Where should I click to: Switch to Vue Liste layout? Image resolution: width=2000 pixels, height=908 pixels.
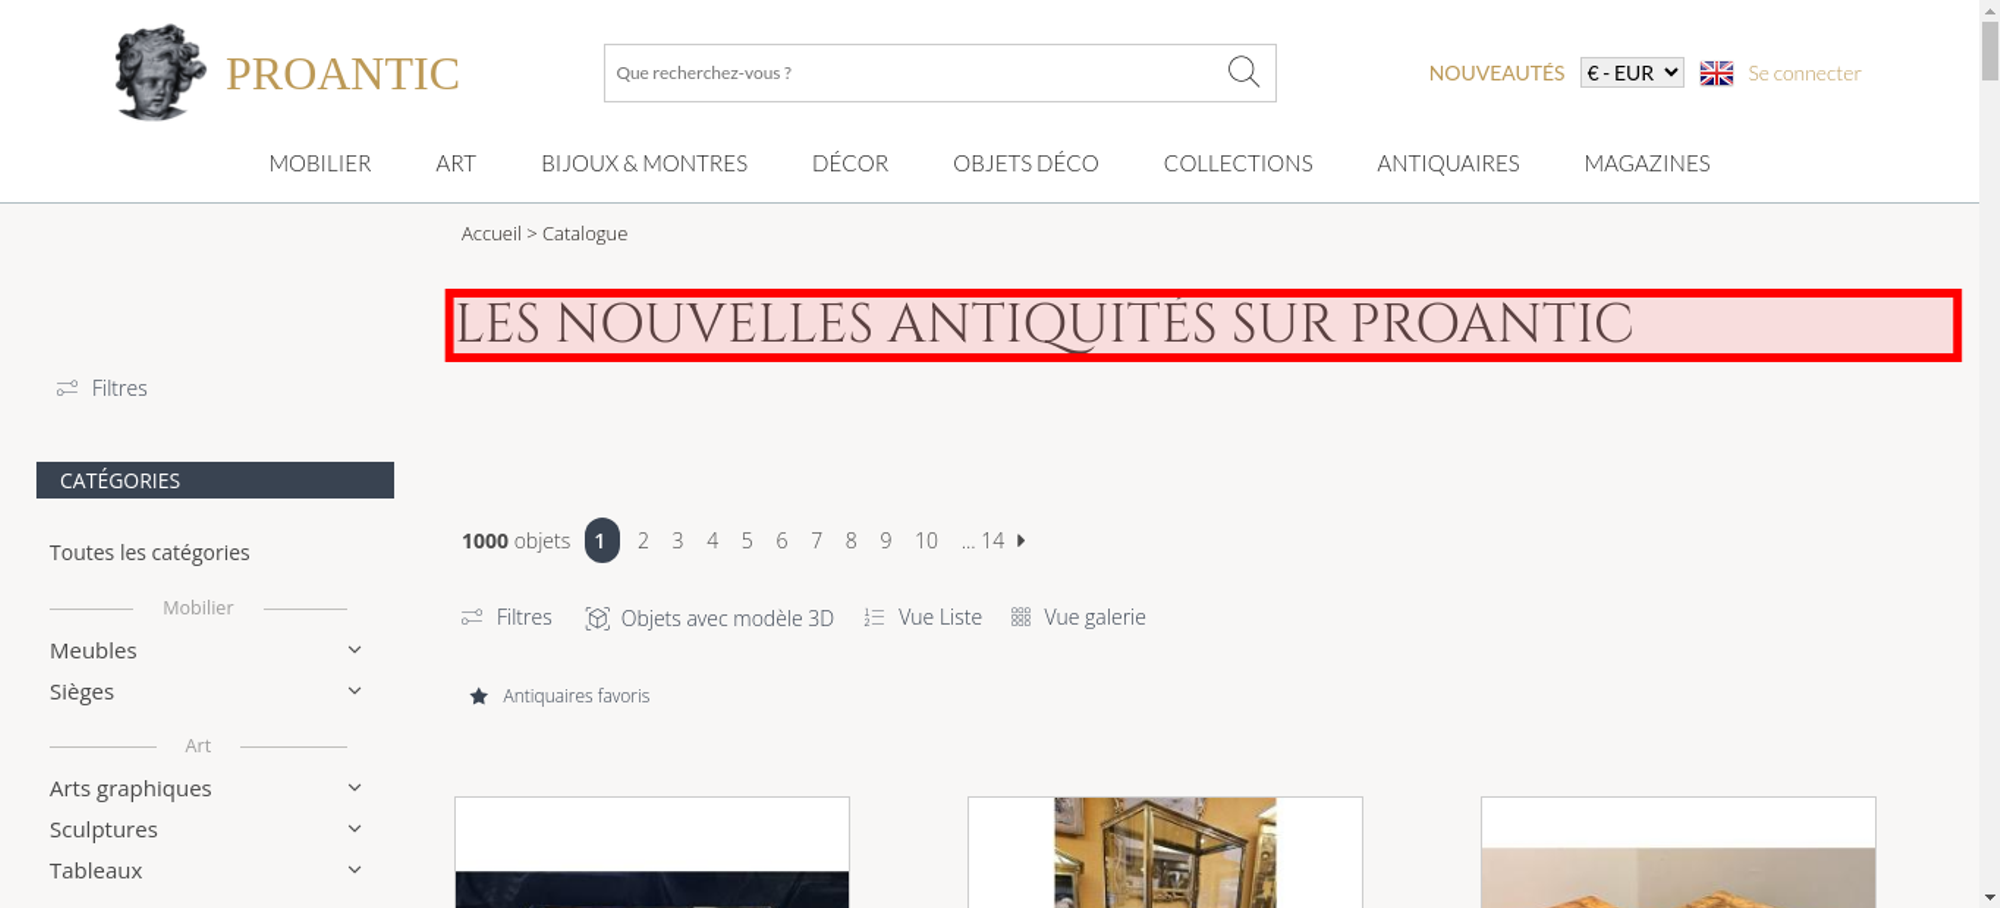click(x=923, y=618)
